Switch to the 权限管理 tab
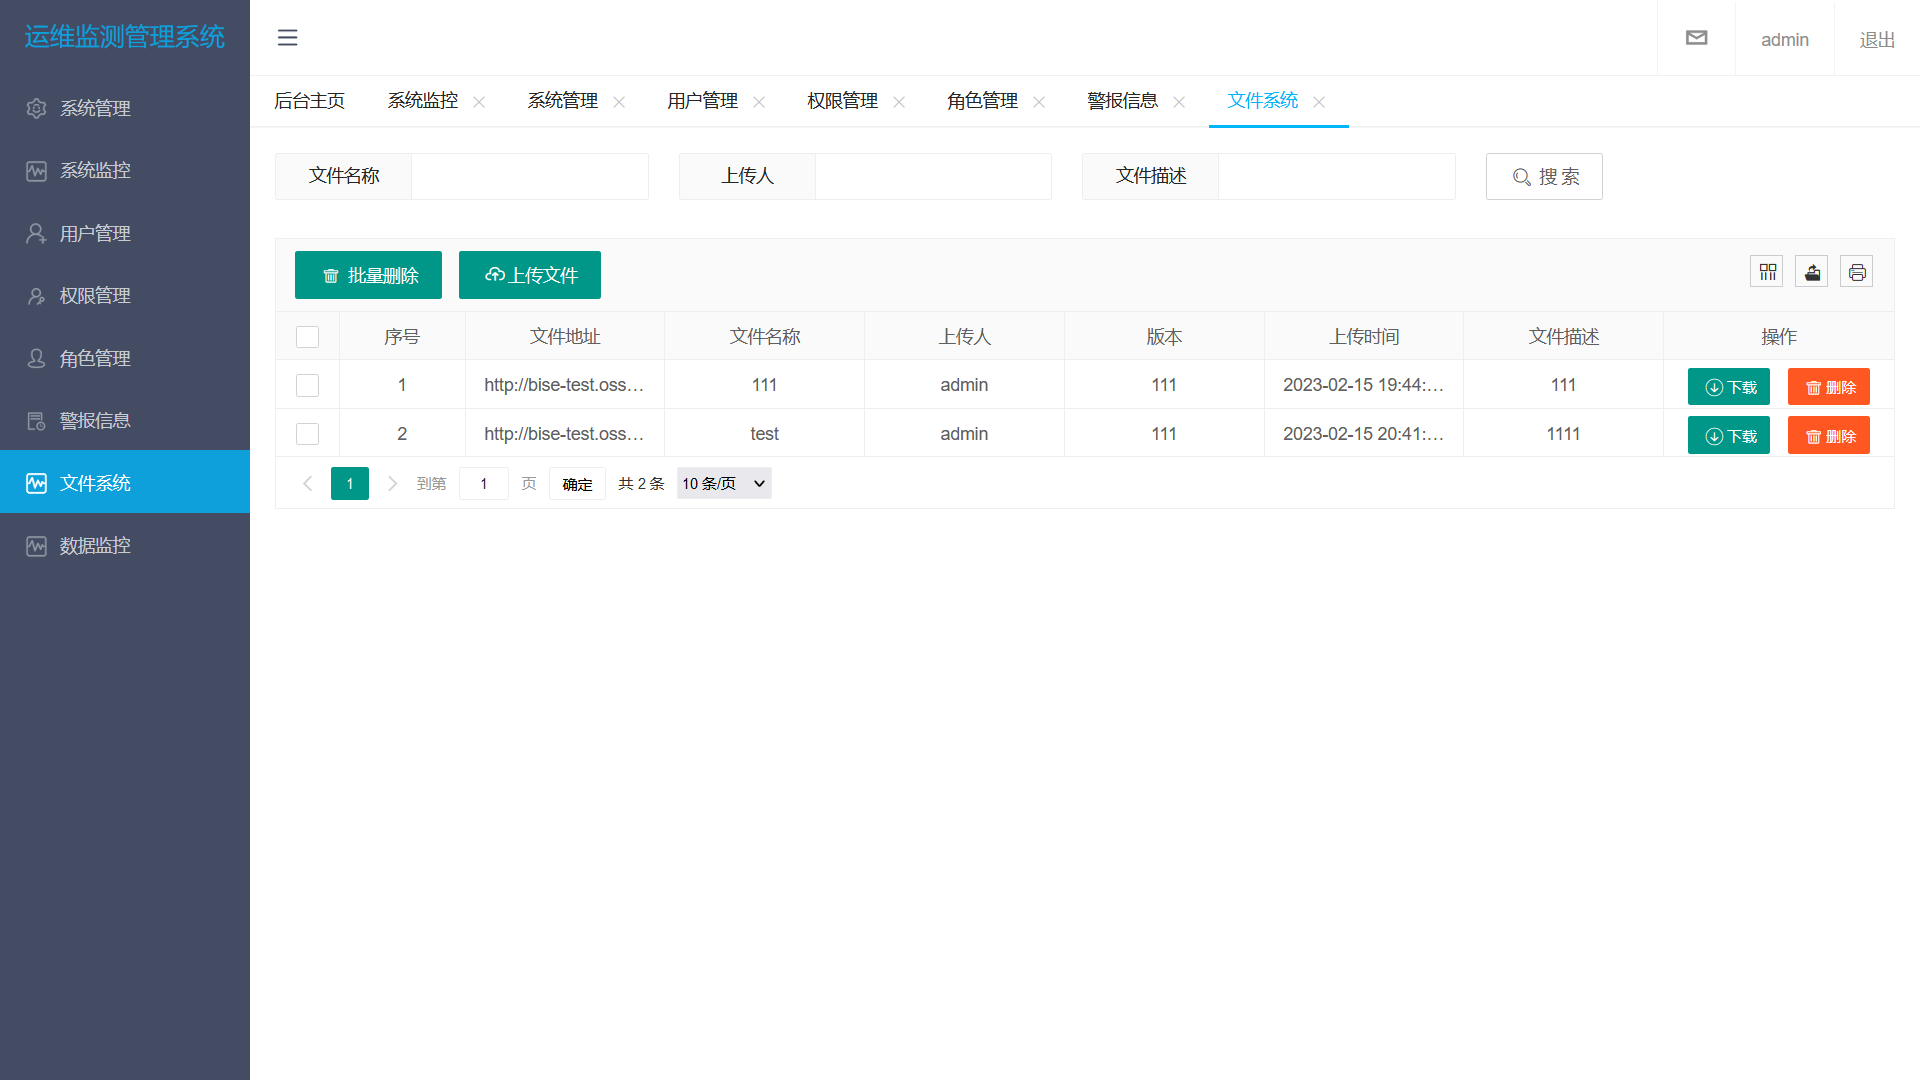Image resolution: width=1920 pixels, height=1080 pixels. coord(843,101)
